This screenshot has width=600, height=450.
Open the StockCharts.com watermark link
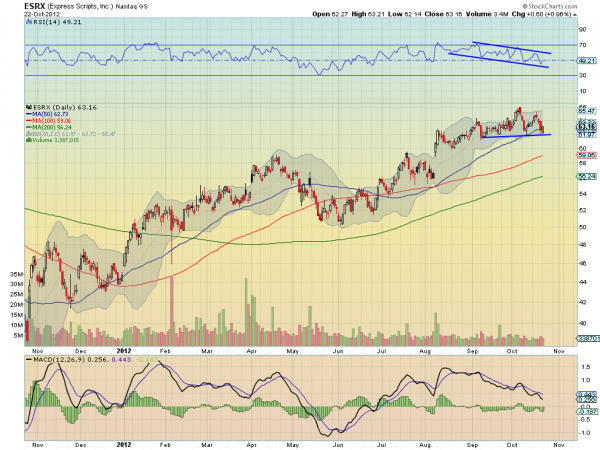pos(549,6)
